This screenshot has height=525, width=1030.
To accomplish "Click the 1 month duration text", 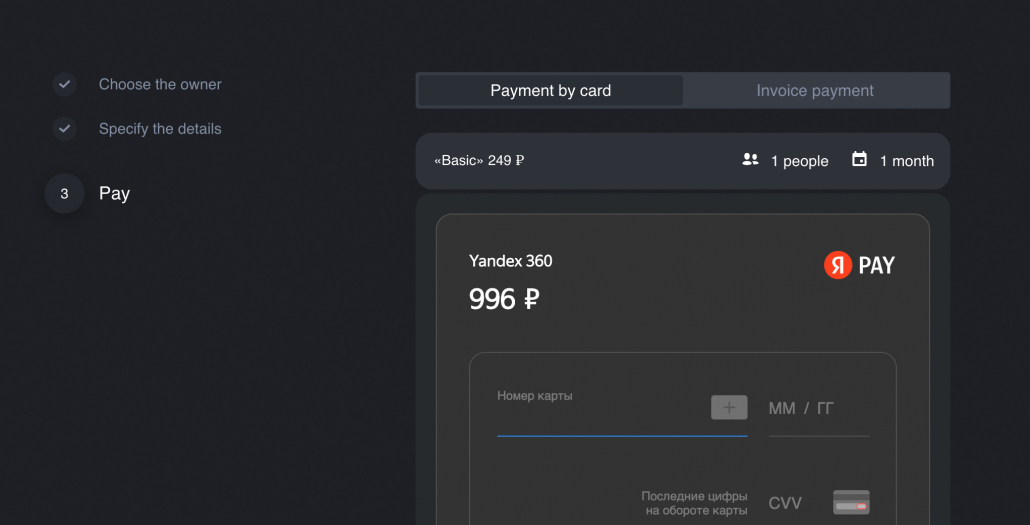I will tap(906, 161).
